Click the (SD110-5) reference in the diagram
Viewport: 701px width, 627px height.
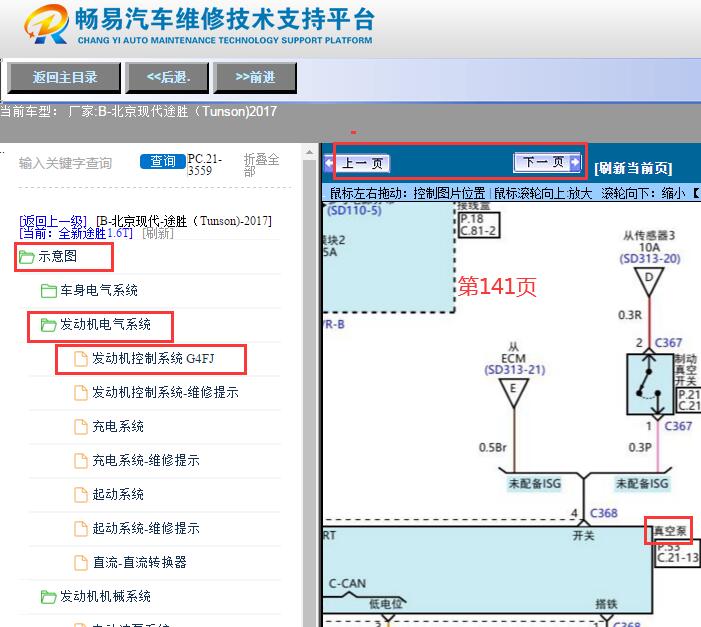pos(354,210)
